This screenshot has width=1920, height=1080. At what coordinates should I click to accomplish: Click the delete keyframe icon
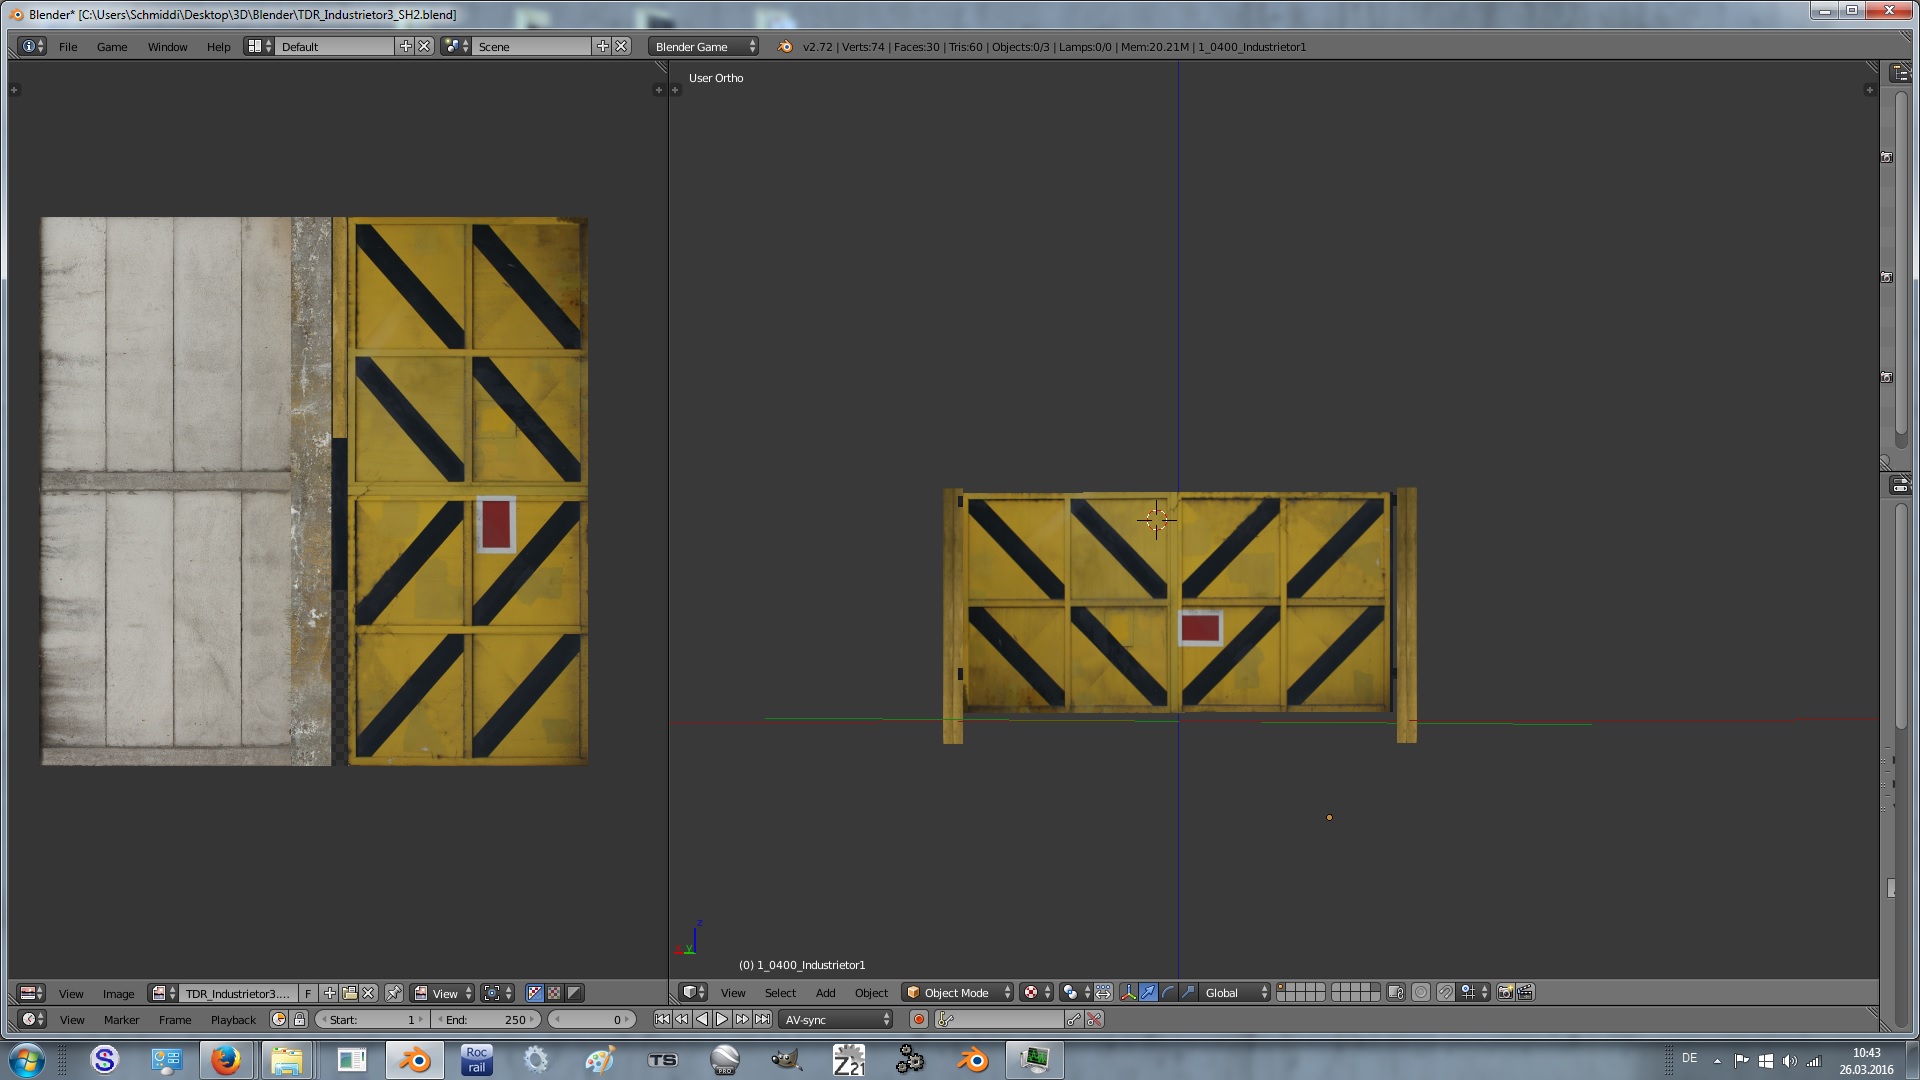[1094, 1019]
